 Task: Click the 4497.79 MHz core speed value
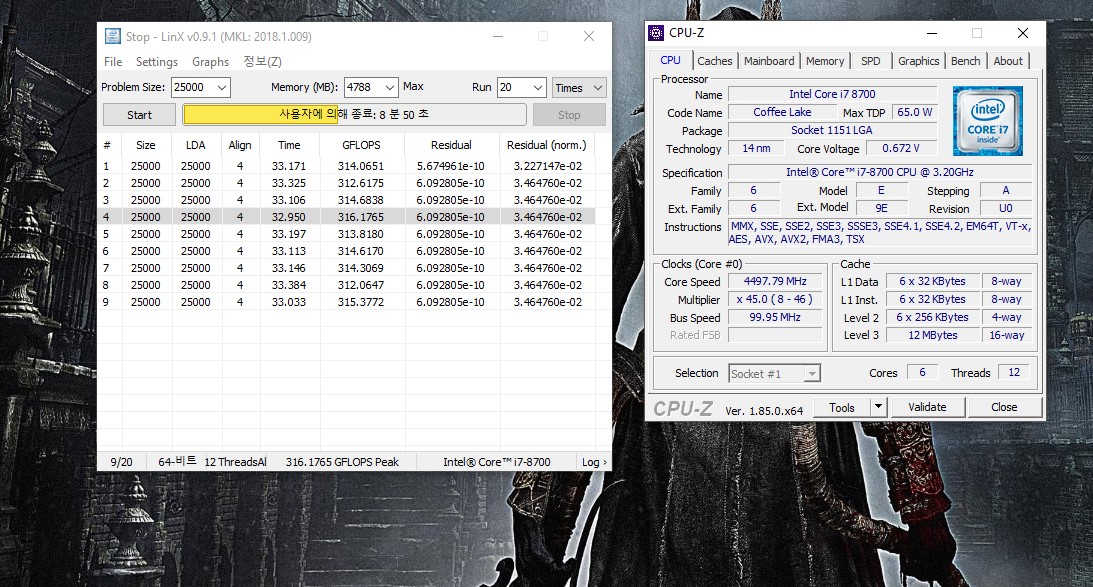click(775, 281)
